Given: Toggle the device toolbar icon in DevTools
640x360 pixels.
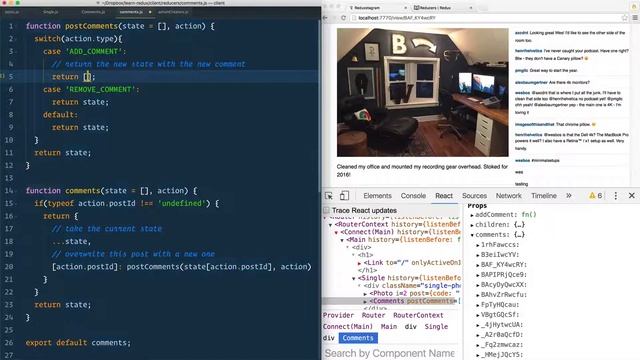Looking at the screenshot, I should click(344, 196).
